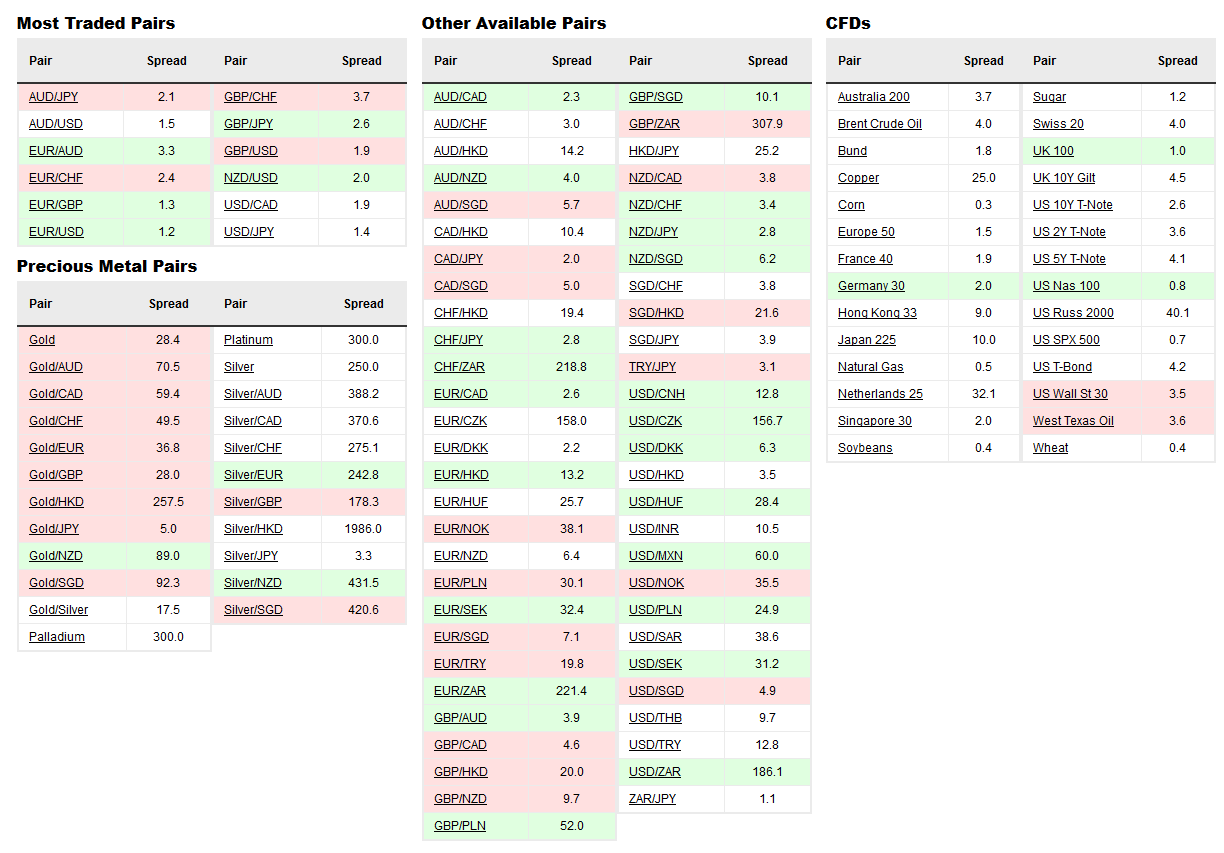1224x853 pixels.
Task: Open the USD/SGD pair link
Action: [x=656, y=691]
